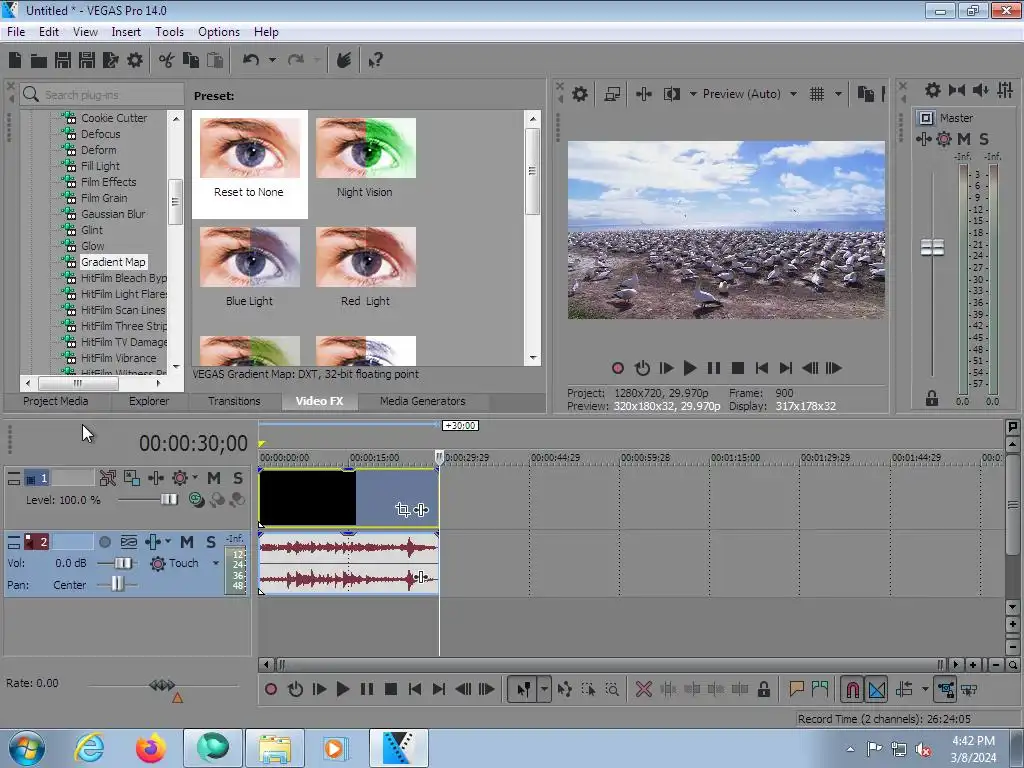Expand the split-screen view dropdown arrow
Image resolution: width=1024 pixels, height=768 pixels.
point(693,94)
